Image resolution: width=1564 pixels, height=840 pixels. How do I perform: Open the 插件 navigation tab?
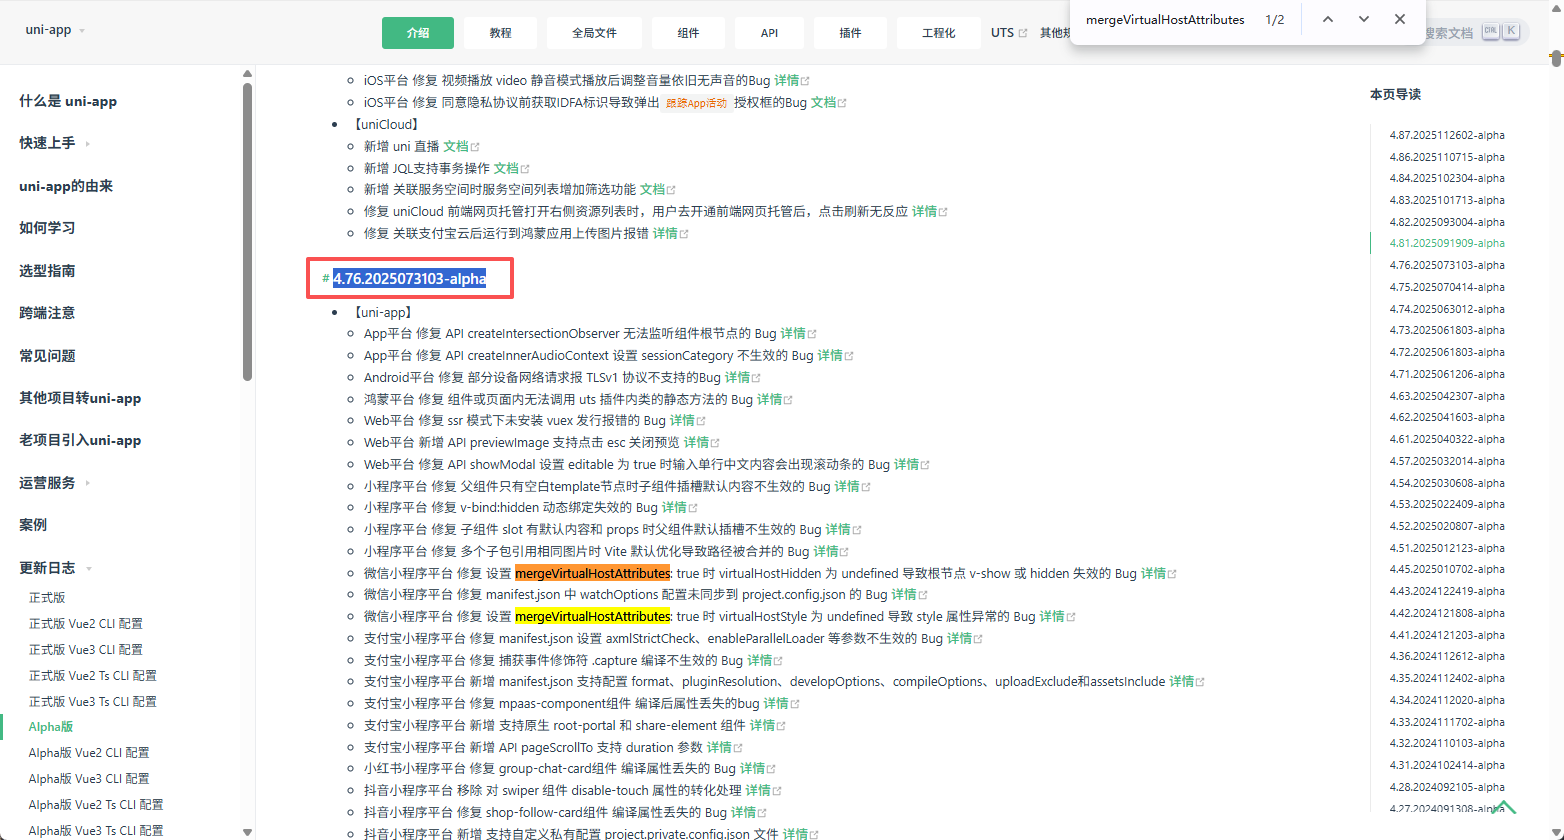[850, 33]
